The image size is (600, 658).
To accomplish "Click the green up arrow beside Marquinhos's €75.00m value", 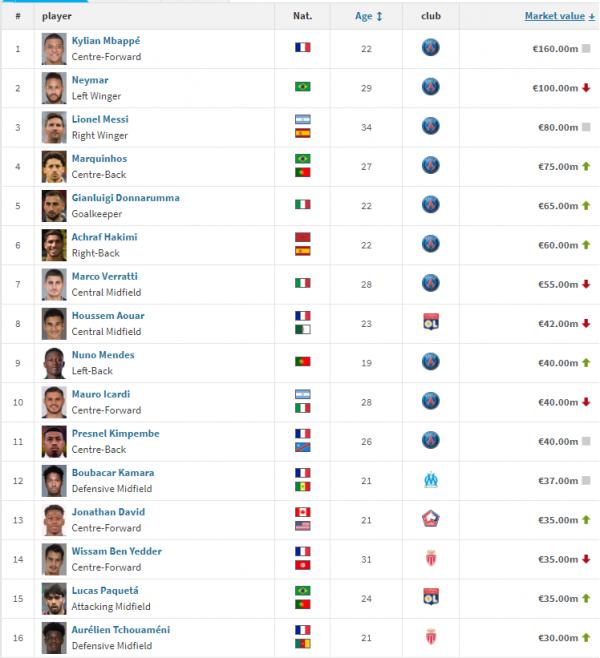I will 586,166.
